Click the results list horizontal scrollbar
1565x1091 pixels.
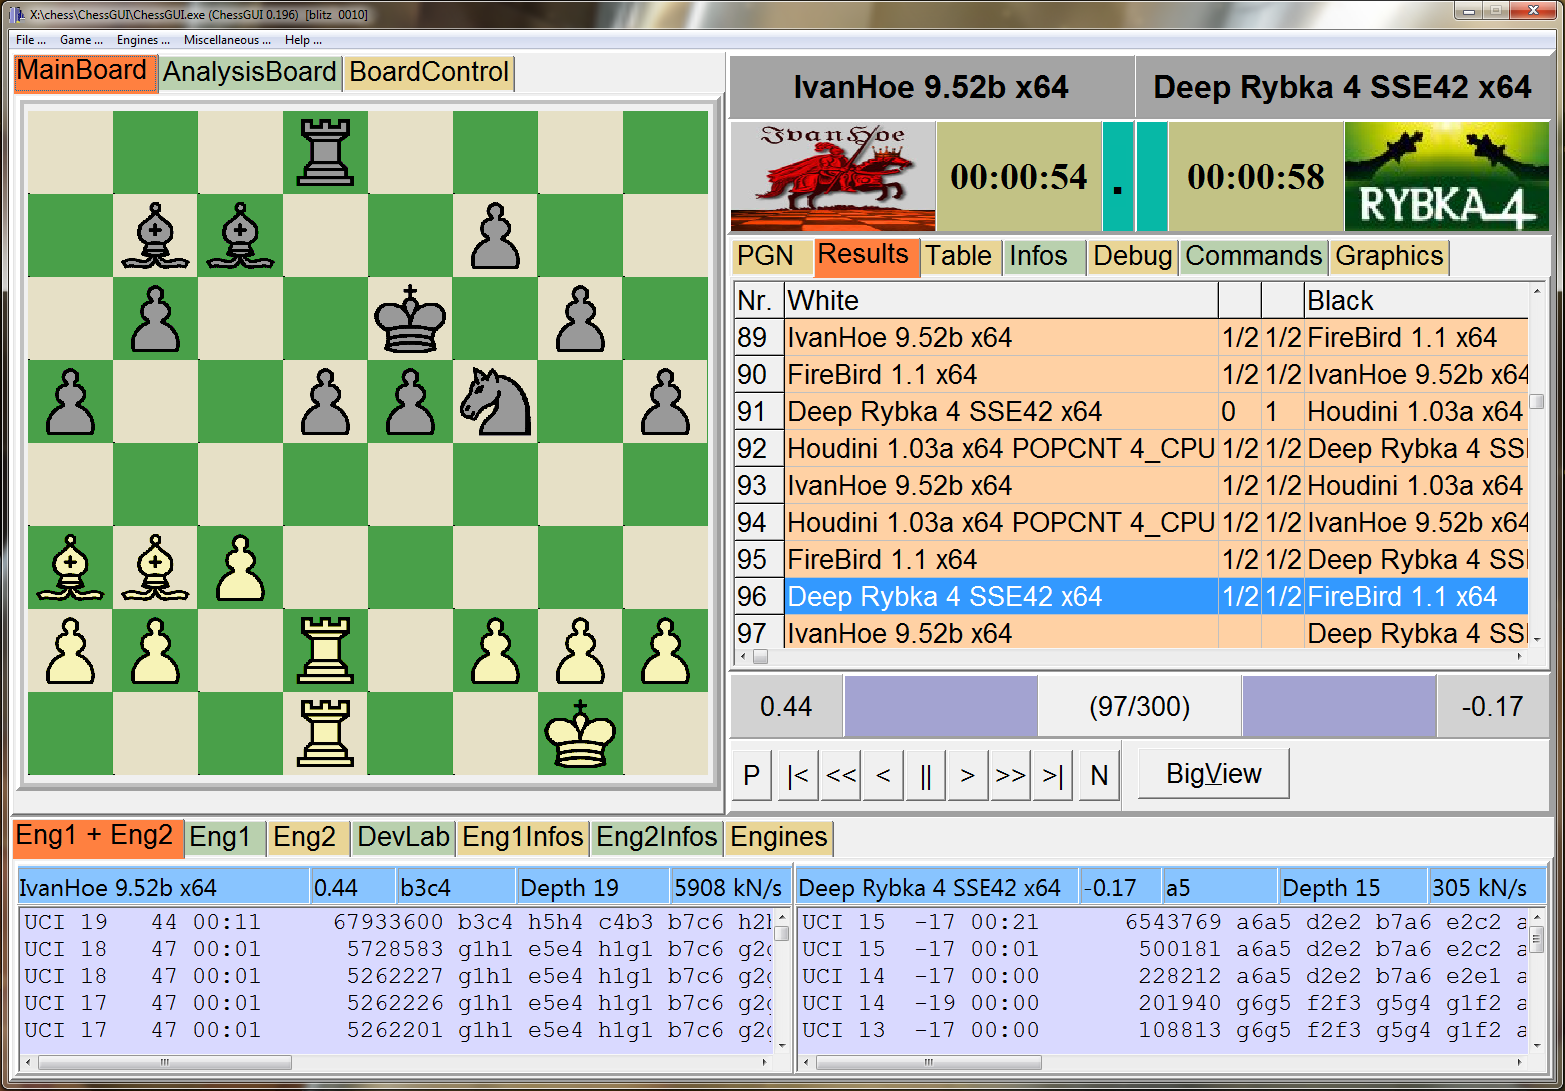pos(1131,657)
